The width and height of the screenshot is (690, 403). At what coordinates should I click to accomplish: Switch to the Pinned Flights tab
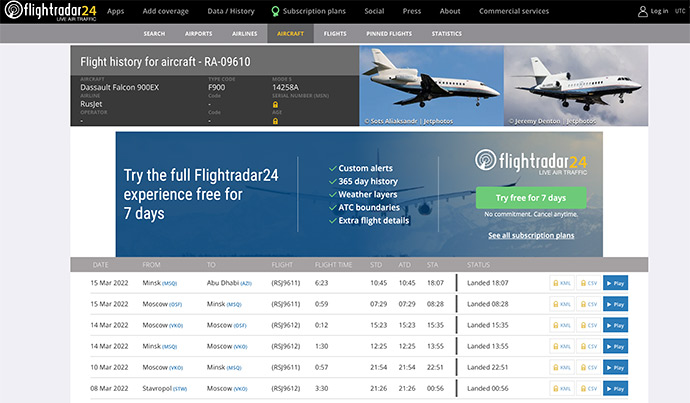pos(389,33)
